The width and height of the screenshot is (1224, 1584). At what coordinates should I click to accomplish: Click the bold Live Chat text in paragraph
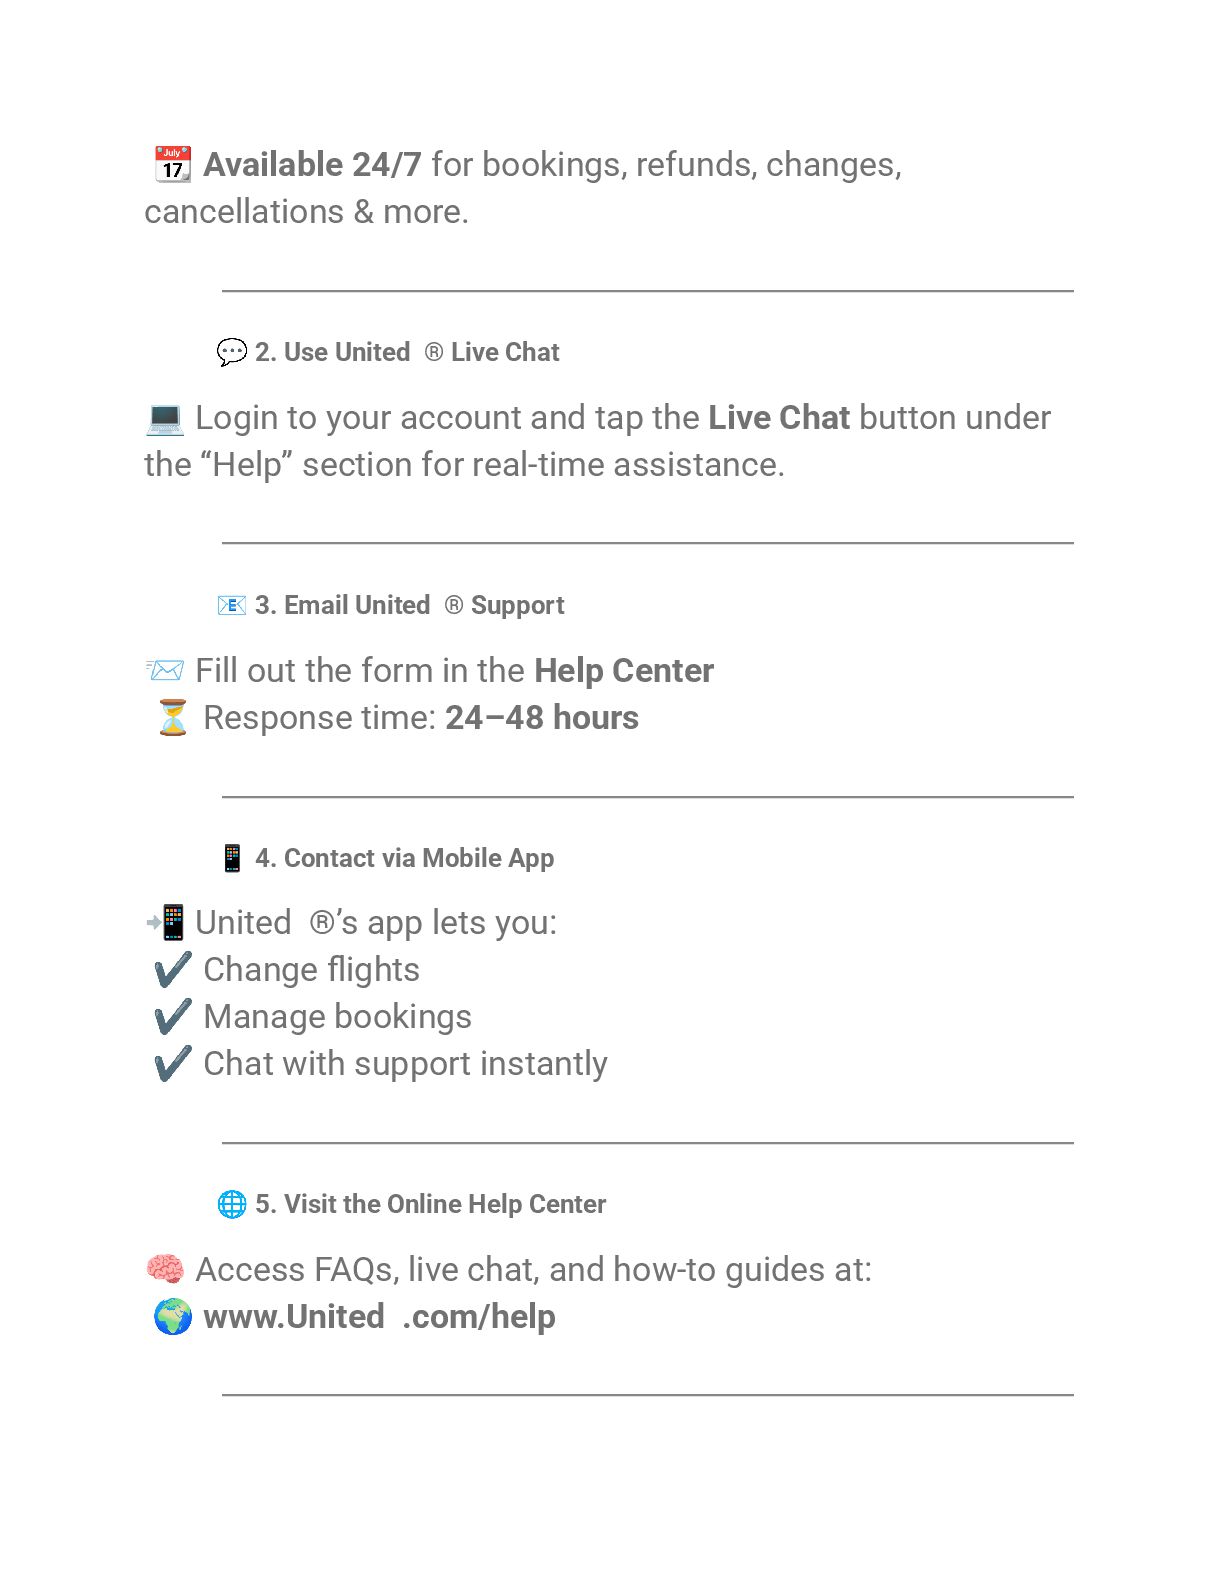[x=779, y=417]
